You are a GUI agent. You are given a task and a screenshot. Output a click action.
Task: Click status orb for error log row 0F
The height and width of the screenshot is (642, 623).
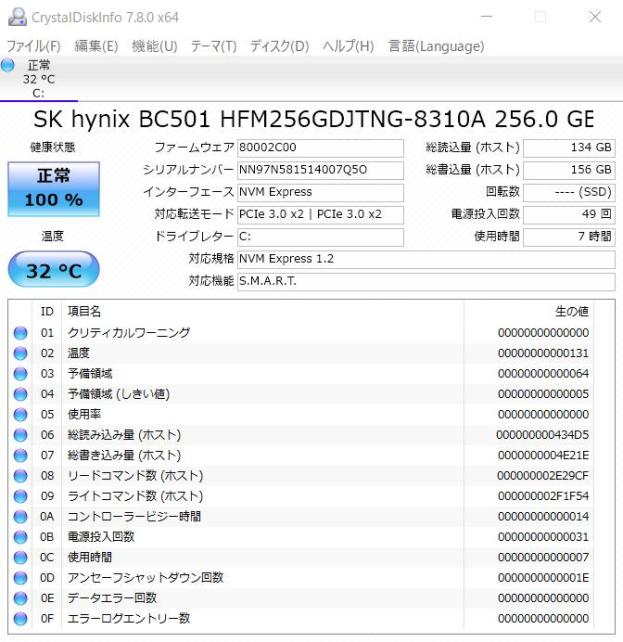pyautogui.click(x=20, y=619)
